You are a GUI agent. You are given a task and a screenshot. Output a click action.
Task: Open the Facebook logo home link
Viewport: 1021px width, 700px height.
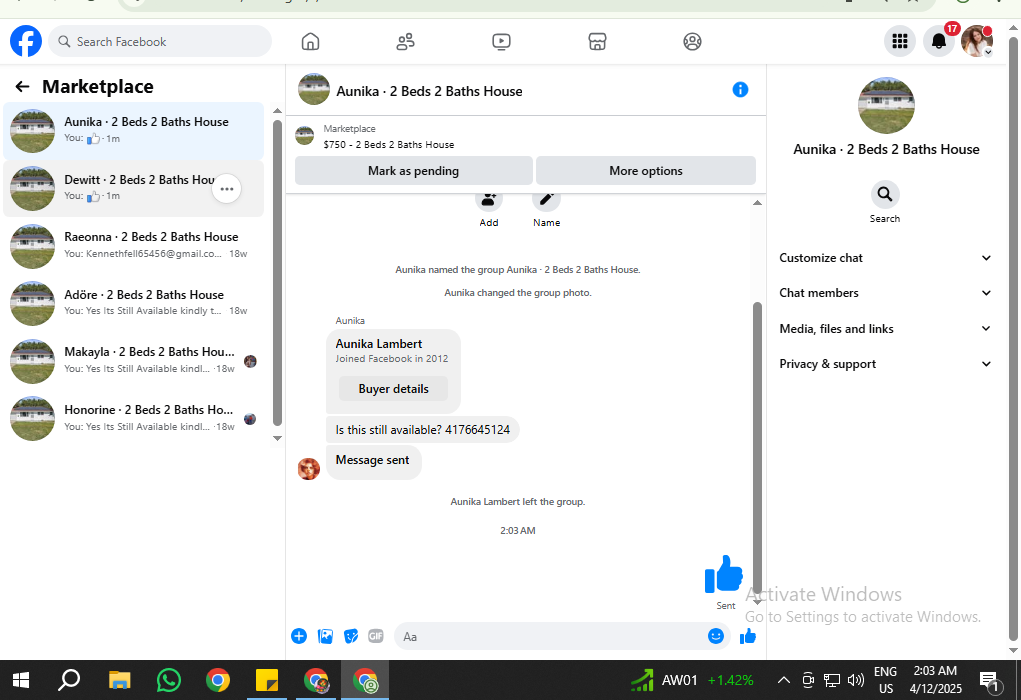[26, 41]
